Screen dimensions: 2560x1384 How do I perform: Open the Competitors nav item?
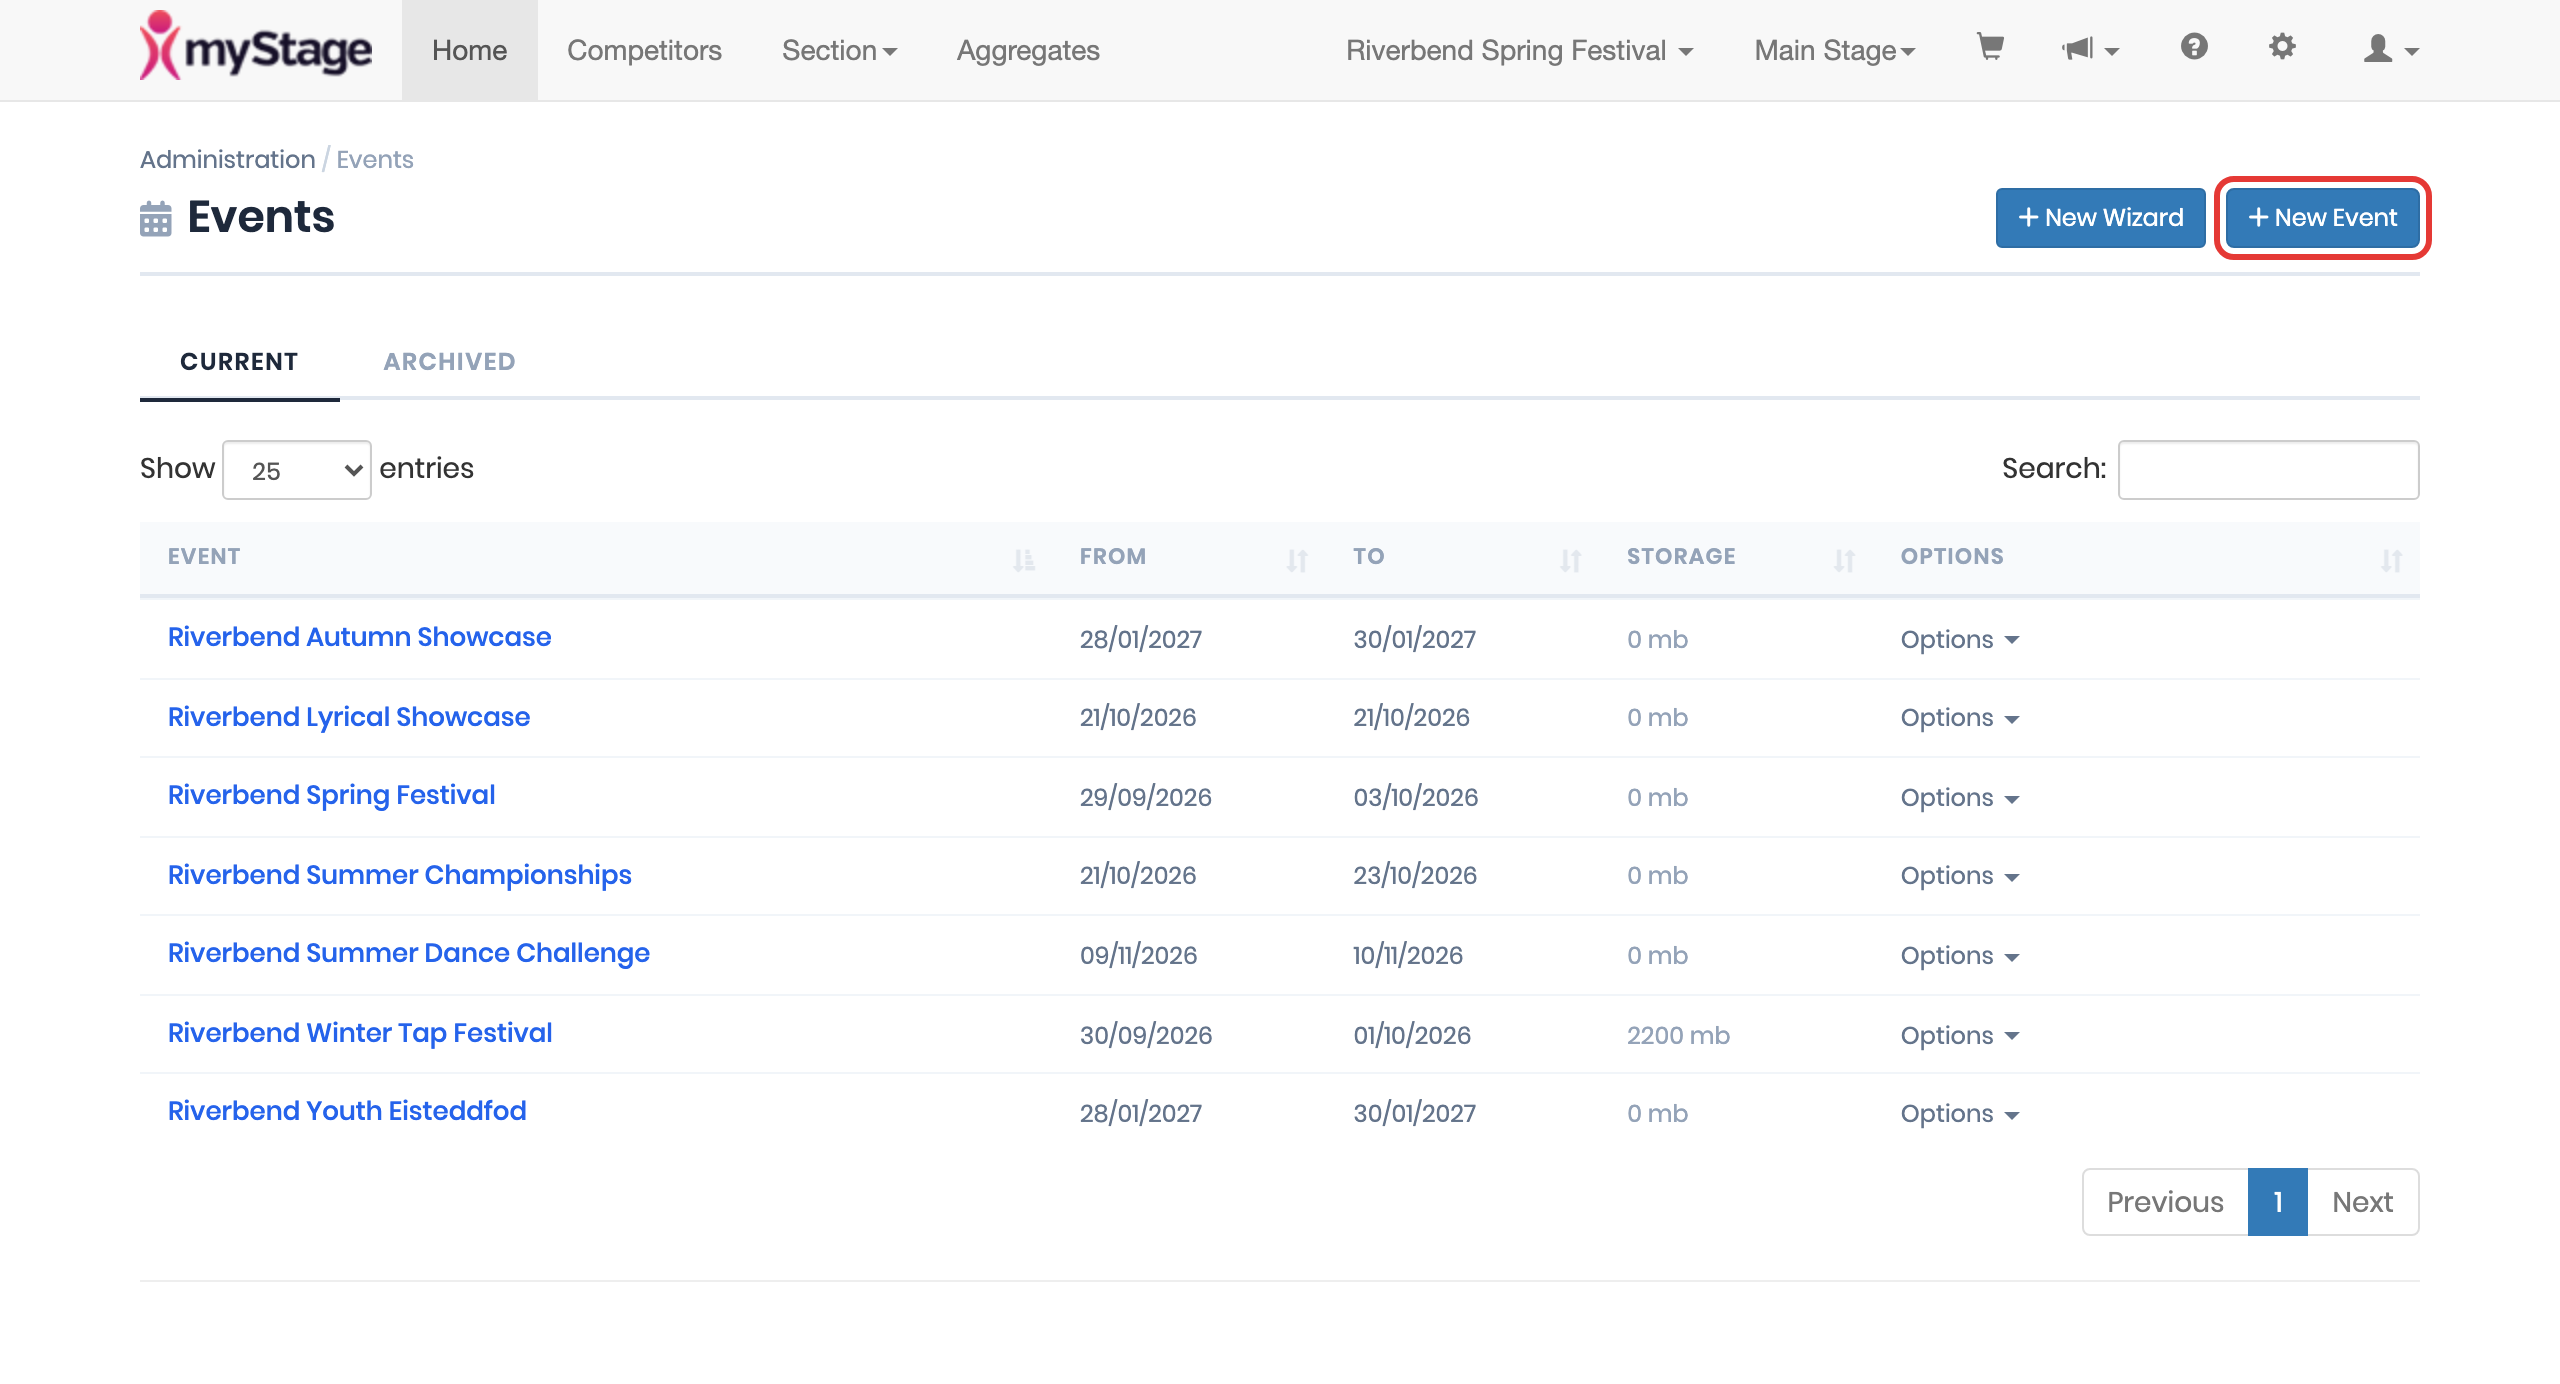point(644,50)
